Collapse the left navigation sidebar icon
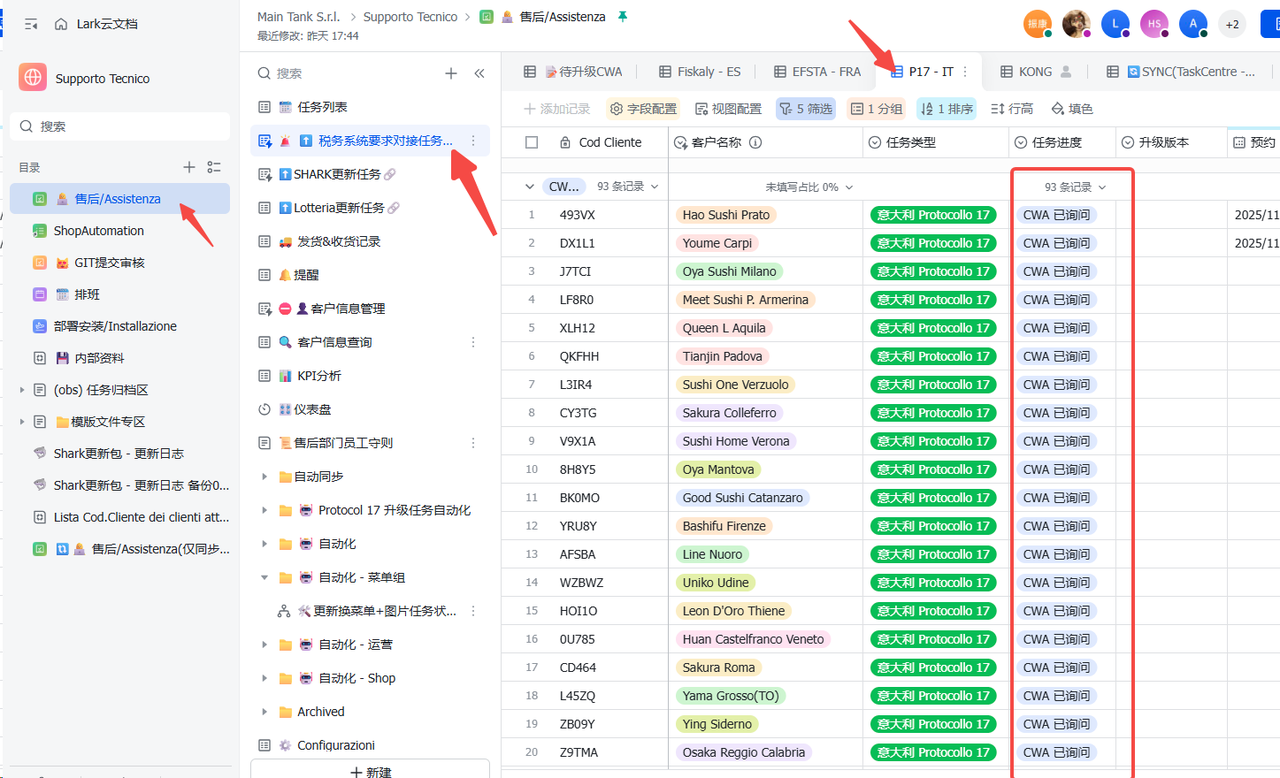Image resolution: width=1280 pixels, height=778 pixels. click(x=31, y=24)
